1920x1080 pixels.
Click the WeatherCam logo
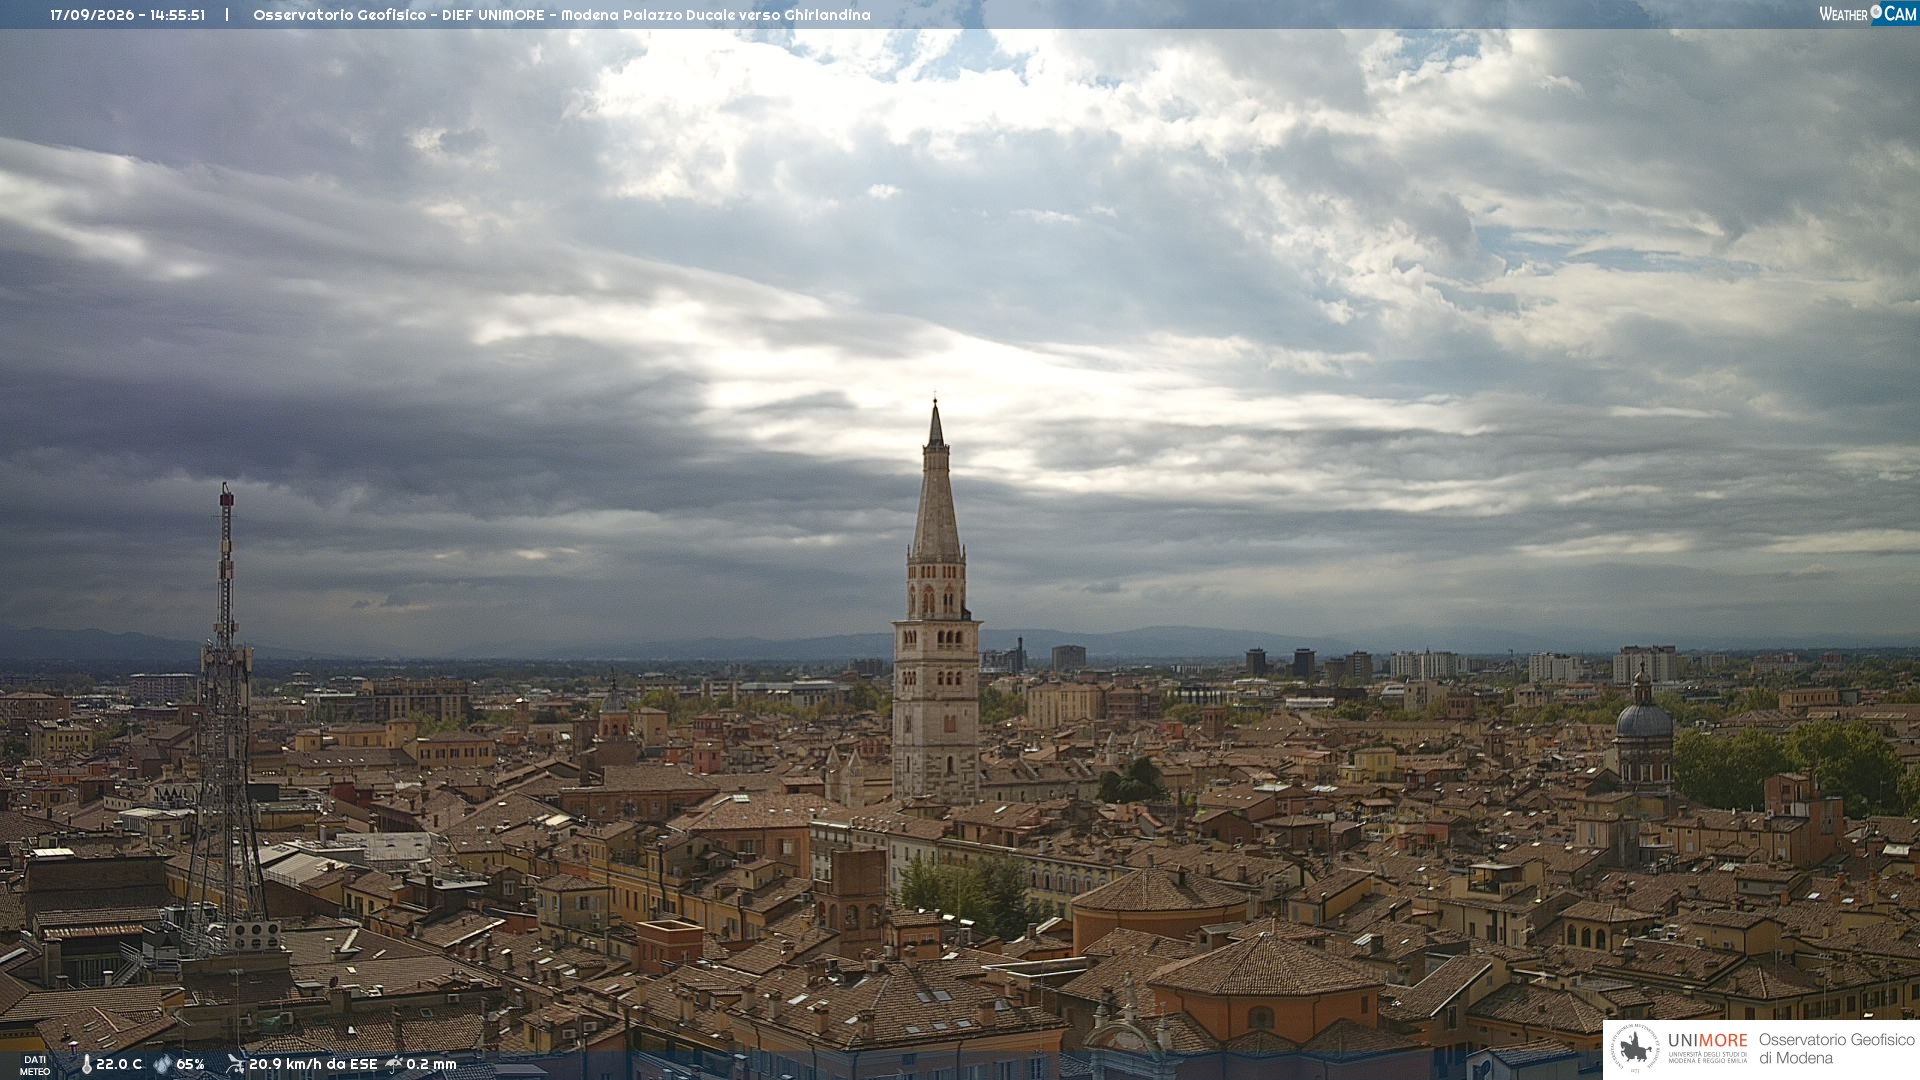(x=1868, y=14)
